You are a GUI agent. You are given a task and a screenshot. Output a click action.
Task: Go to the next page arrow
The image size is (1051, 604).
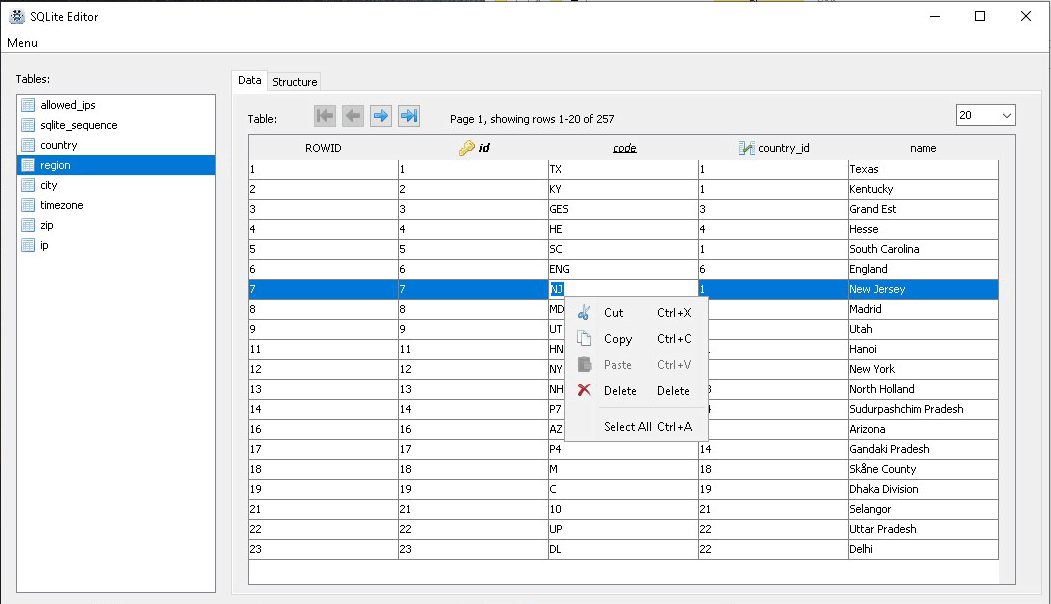pyautogui.click(x=380, y=116)
